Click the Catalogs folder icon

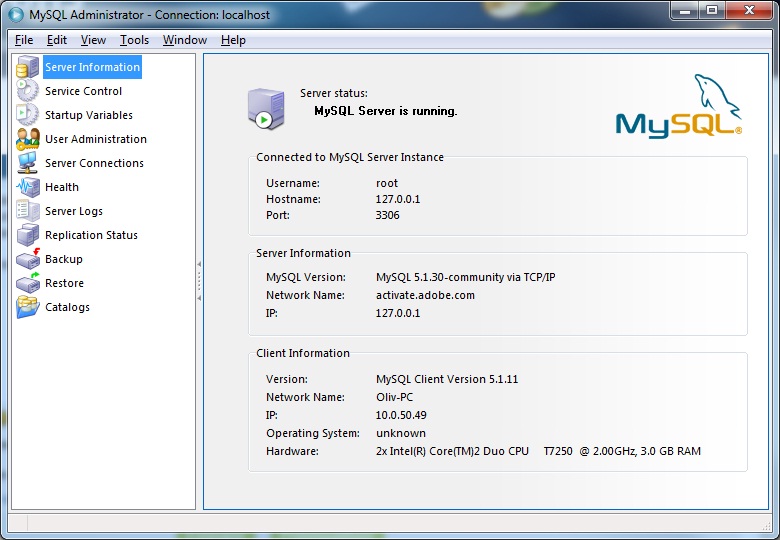(x=27, y=307)
